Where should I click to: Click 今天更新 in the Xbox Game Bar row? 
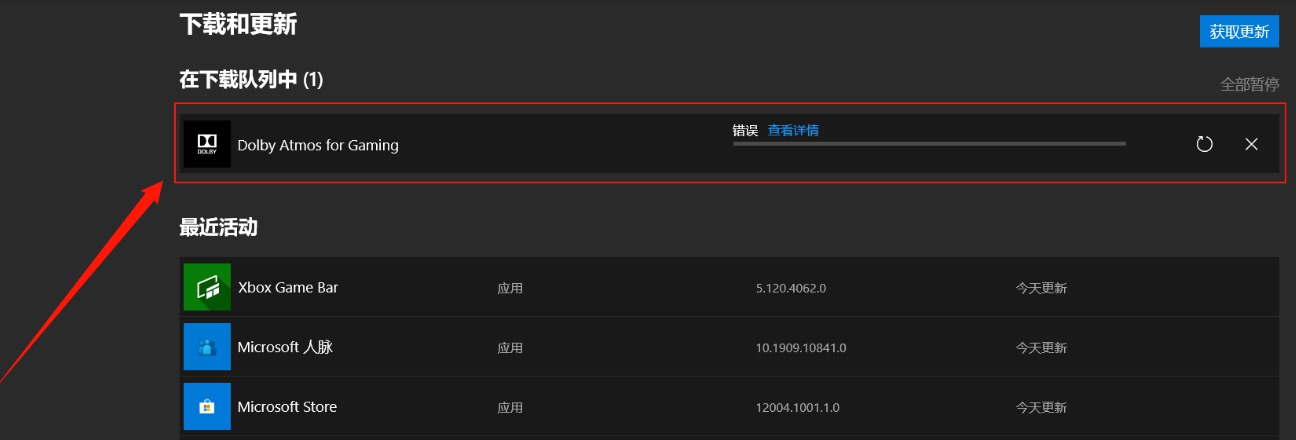(x=1041, y=288)
